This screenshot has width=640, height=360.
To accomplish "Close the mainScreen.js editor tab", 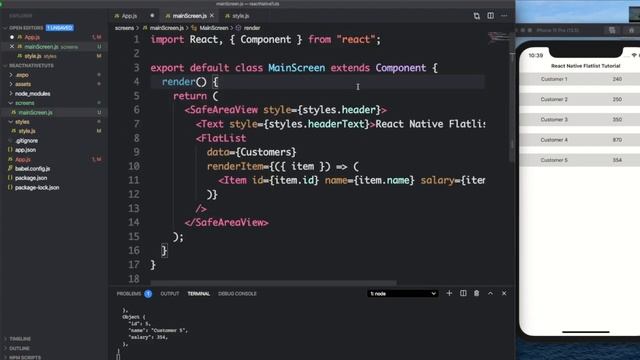I will click(212, 16).
